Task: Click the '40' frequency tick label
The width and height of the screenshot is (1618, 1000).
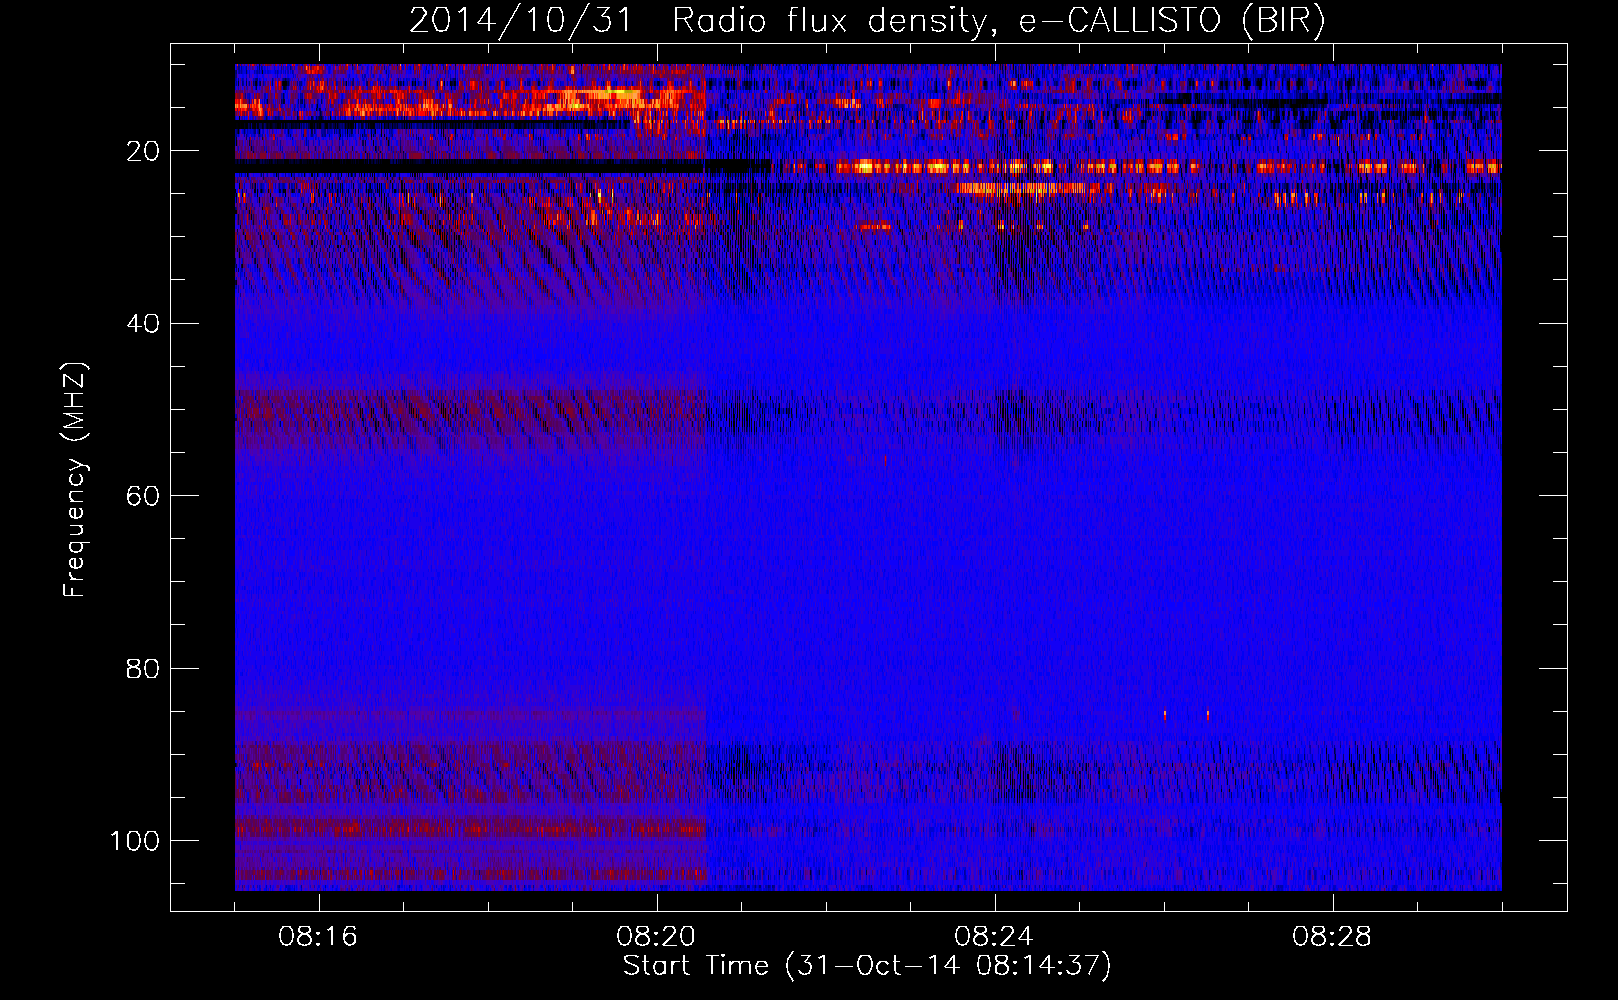Action: tap(143, 323)
